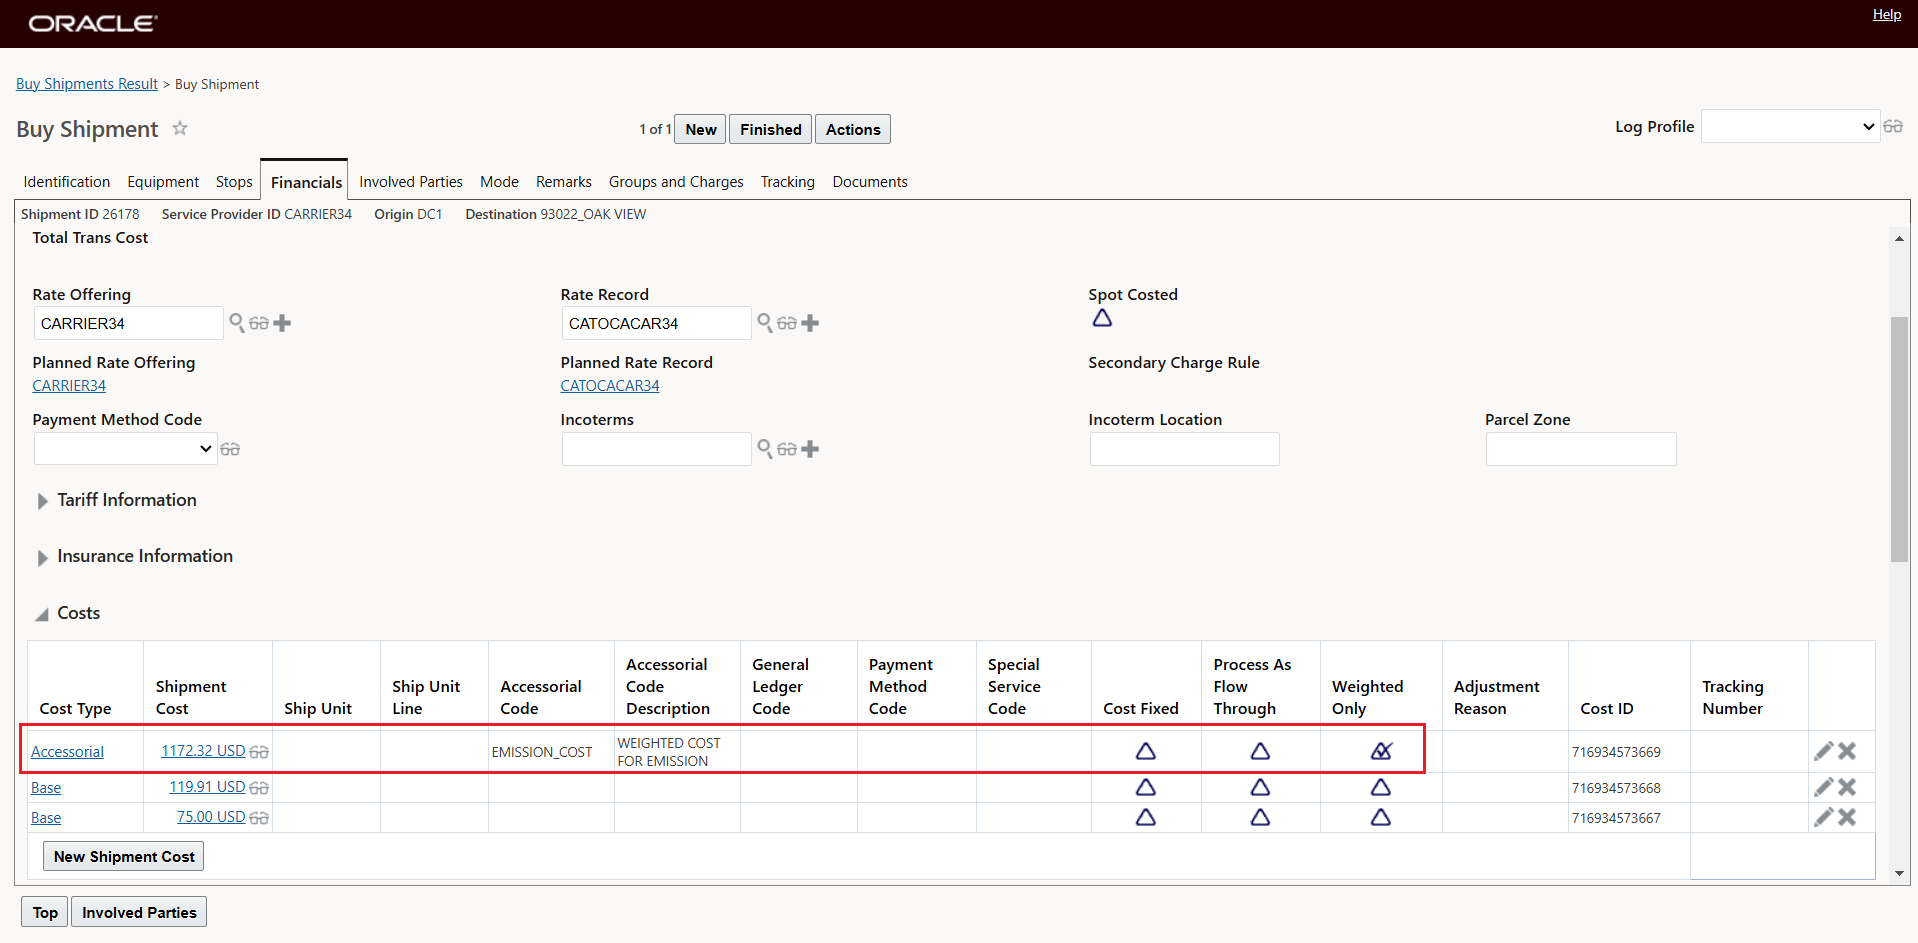Open Help link in header
The image size is (1918, 943).
pyautogui.click(x=1887, y=15)
